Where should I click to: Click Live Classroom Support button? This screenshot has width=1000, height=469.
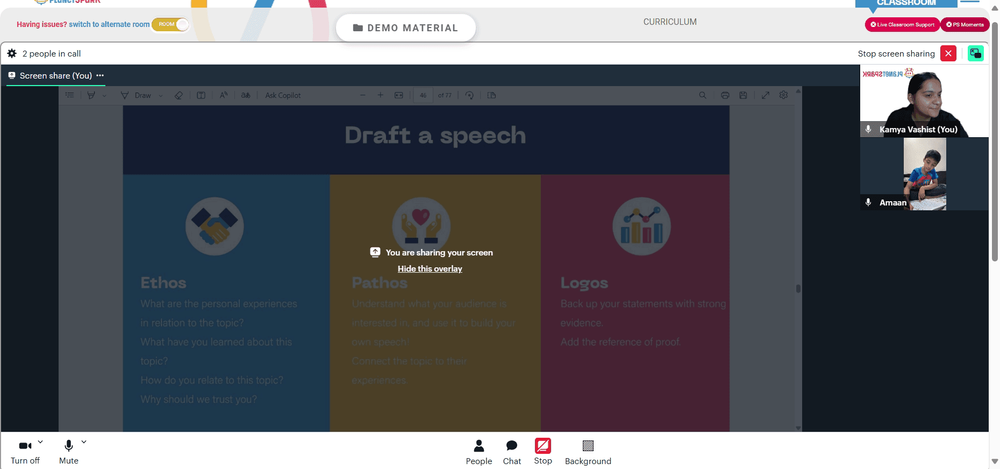tap(902, 24)
